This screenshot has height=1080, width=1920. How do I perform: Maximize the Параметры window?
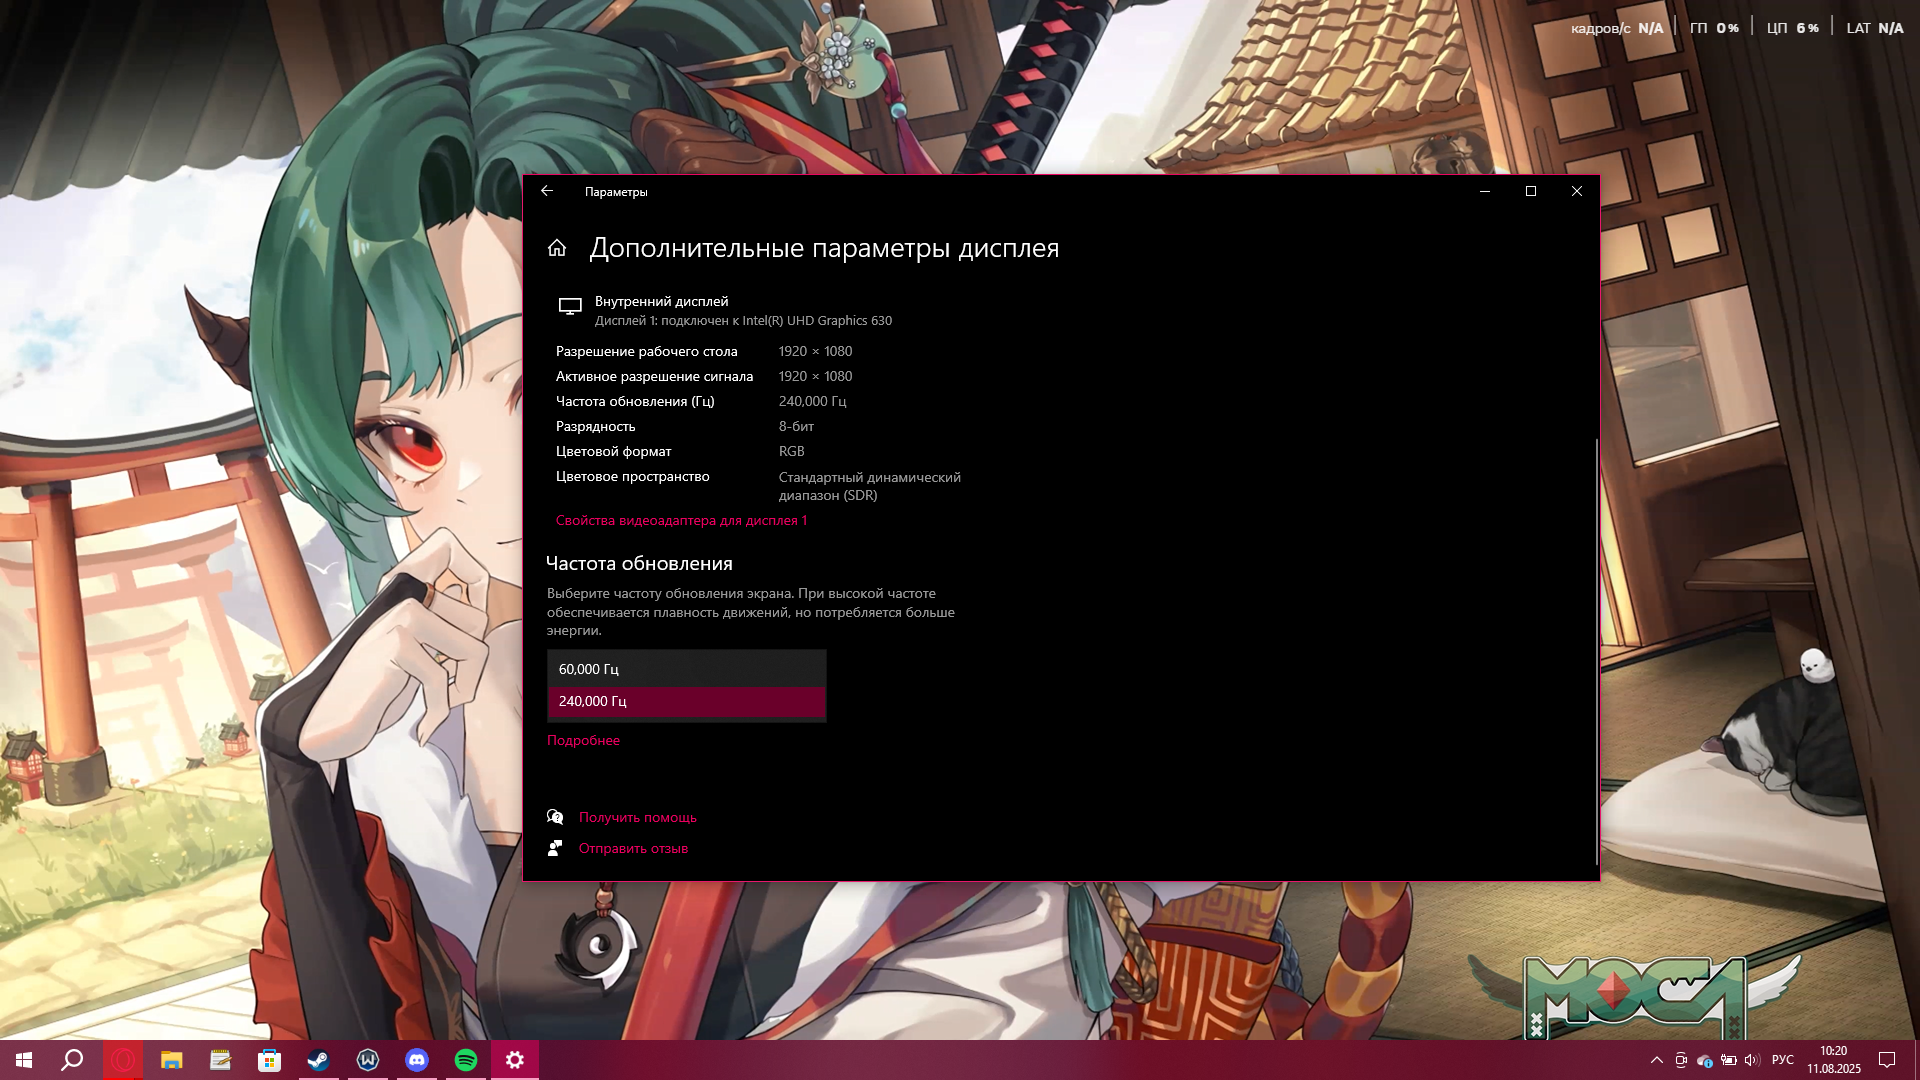(x=1531, y=191)
